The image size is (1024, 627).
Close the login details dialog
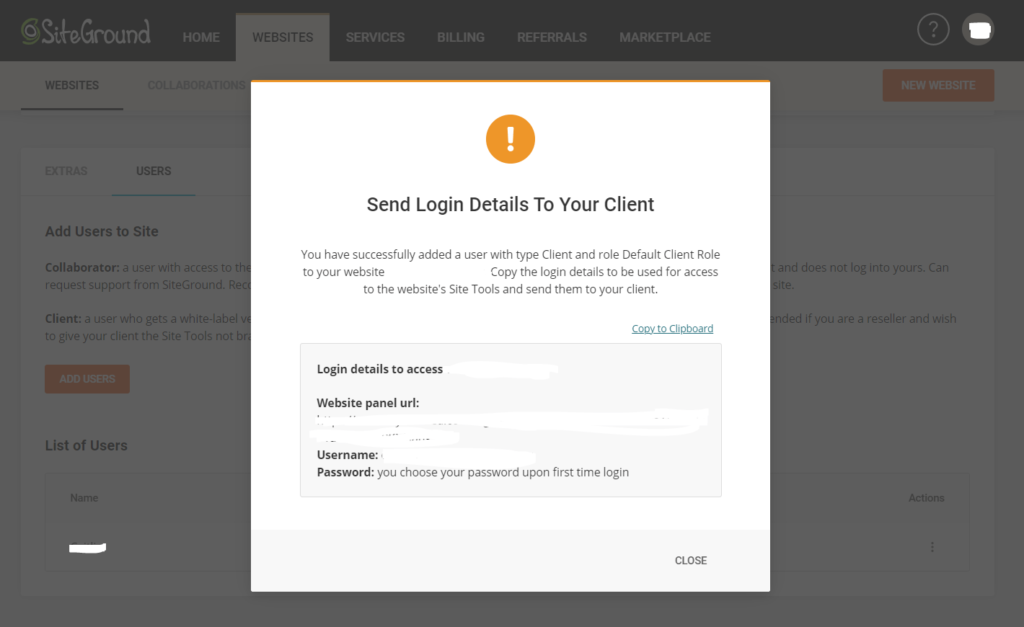point(690,560)
